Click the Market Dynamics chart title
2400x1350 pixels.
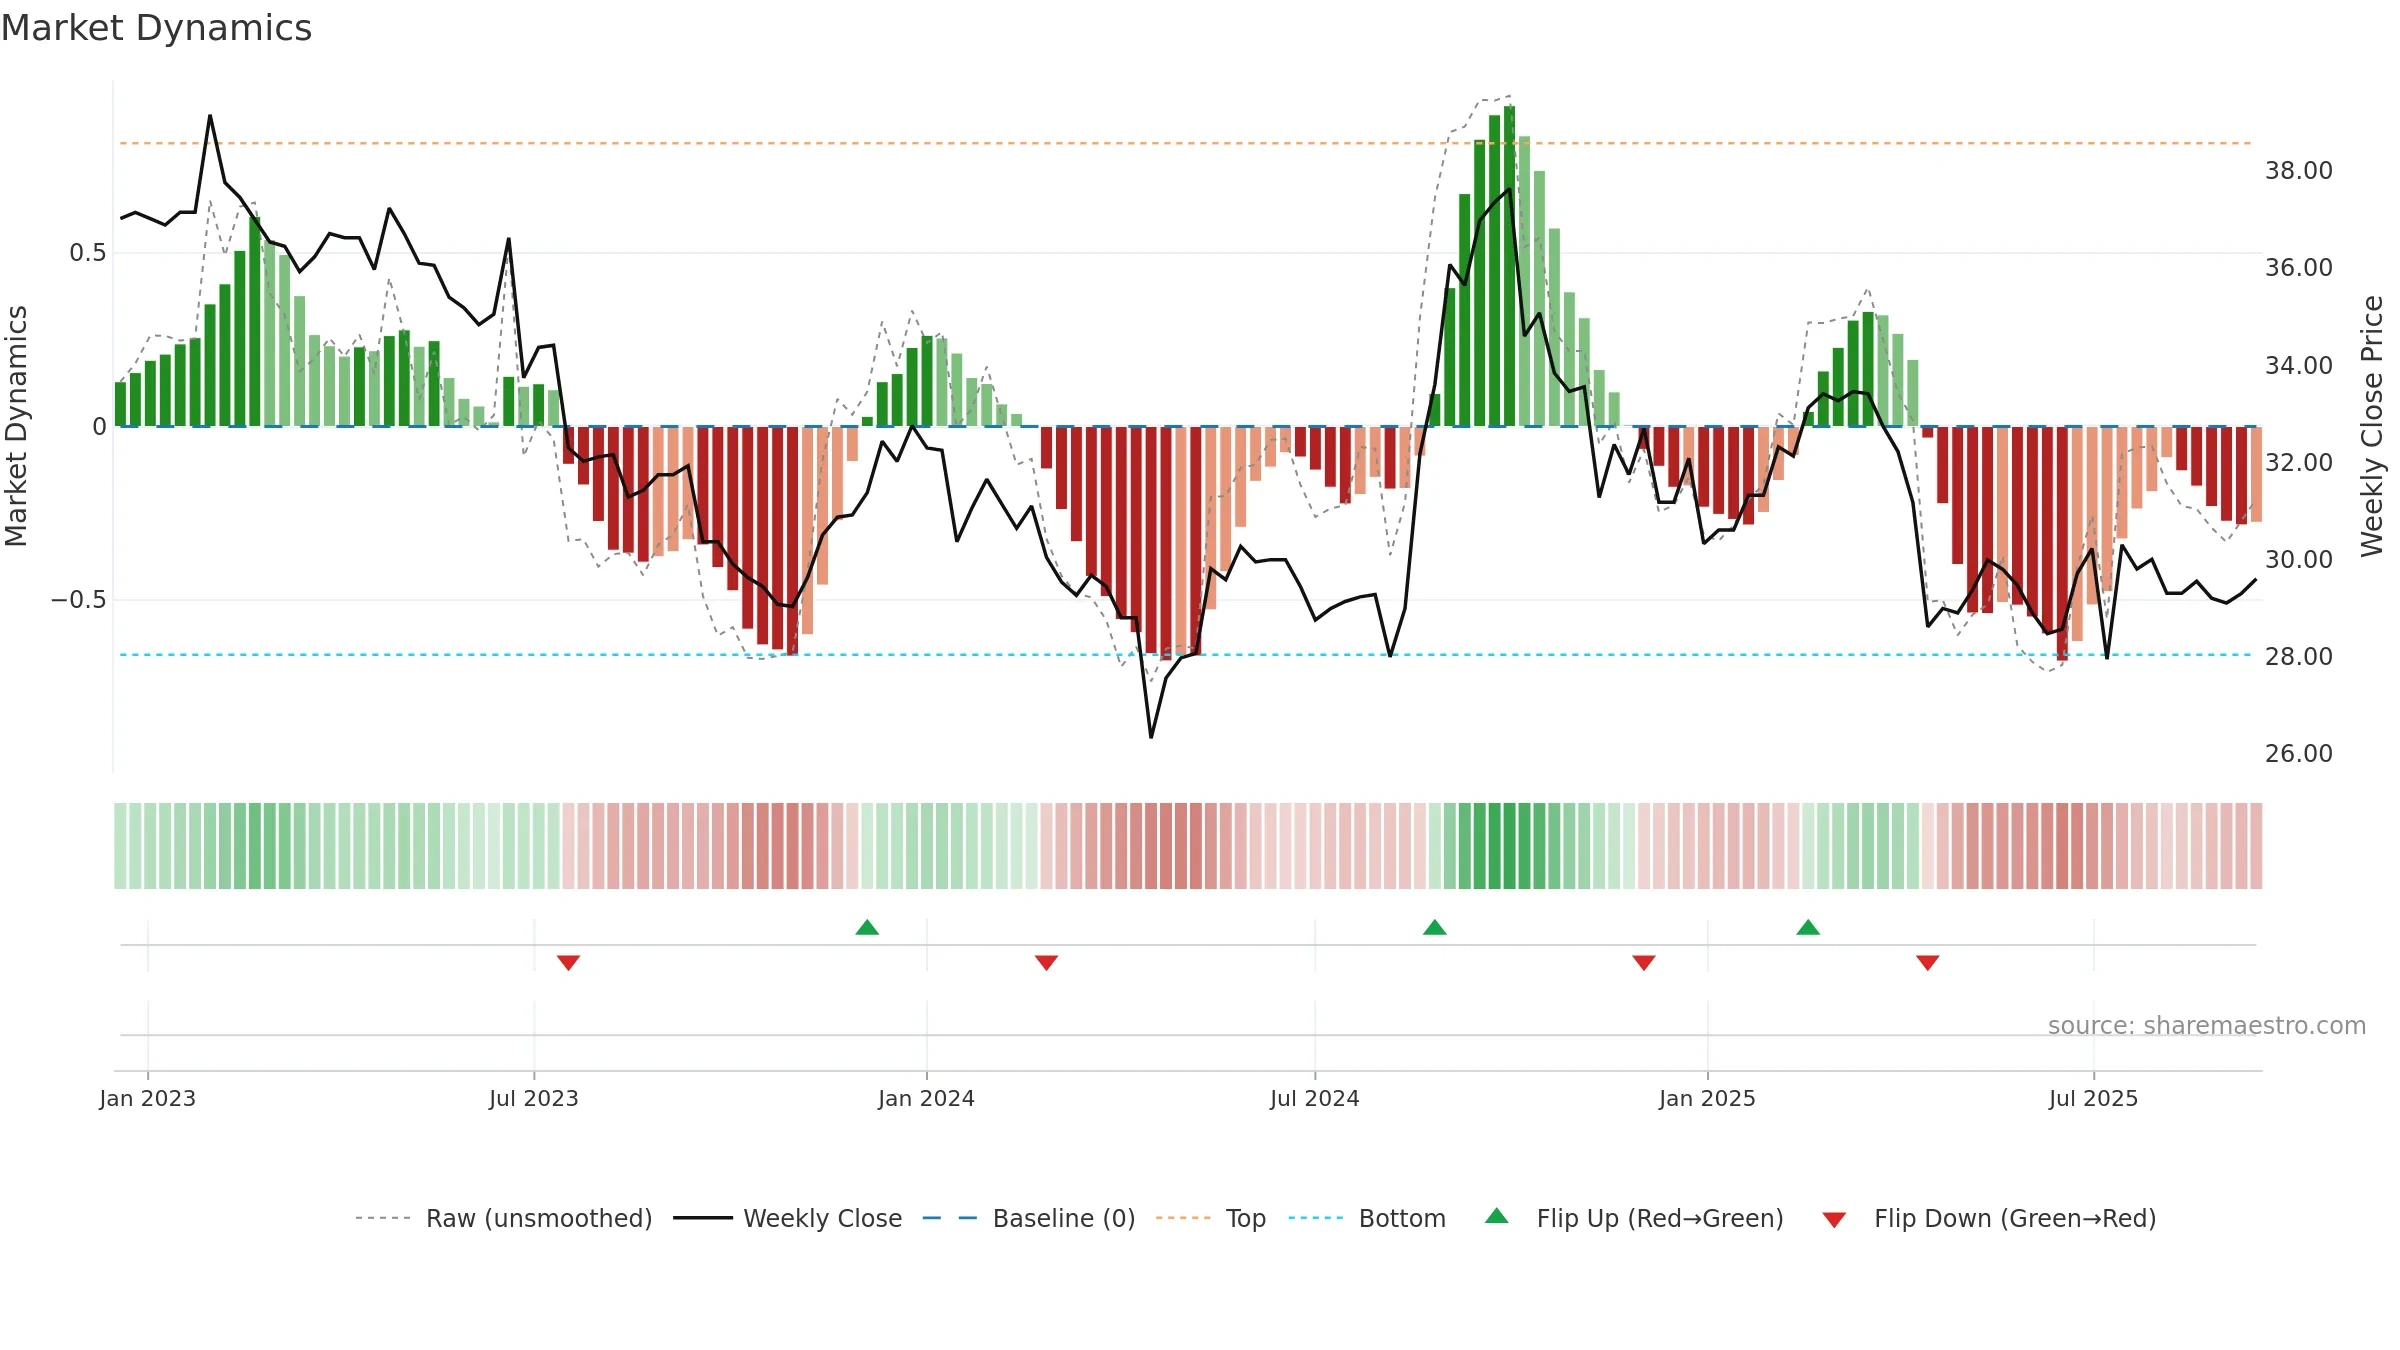(157, 28)
